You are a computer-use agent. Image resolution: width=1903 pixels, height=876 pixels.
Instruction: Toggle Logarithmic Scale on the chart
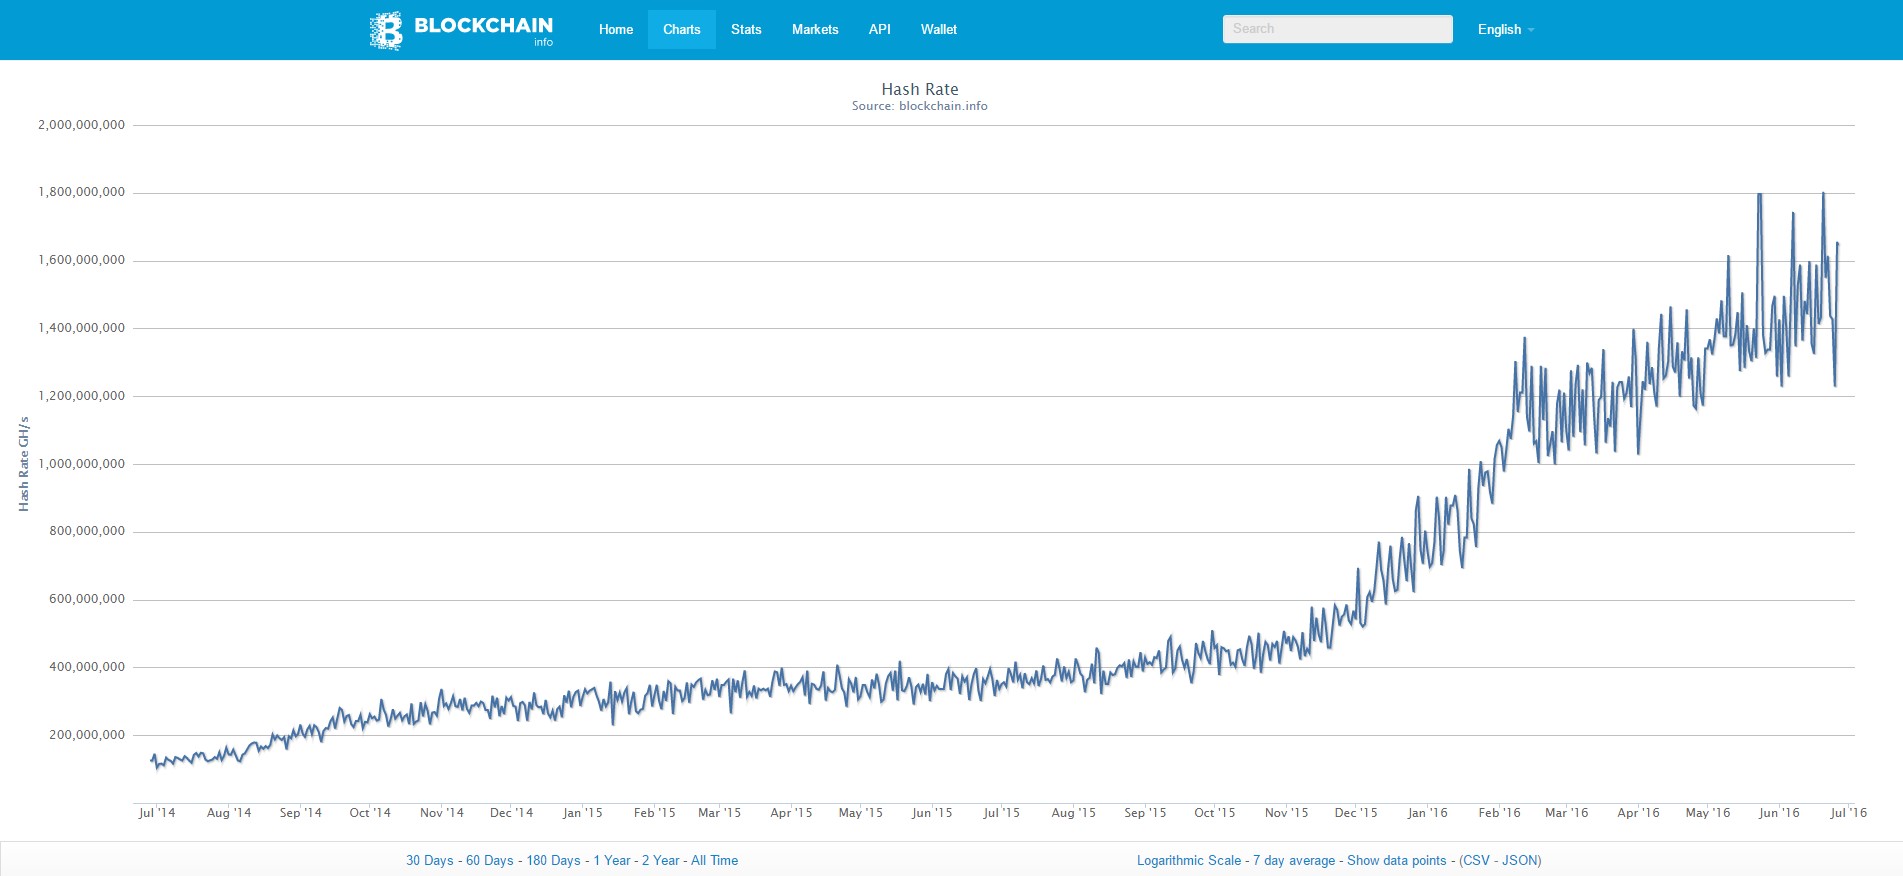click(1189, 861)
